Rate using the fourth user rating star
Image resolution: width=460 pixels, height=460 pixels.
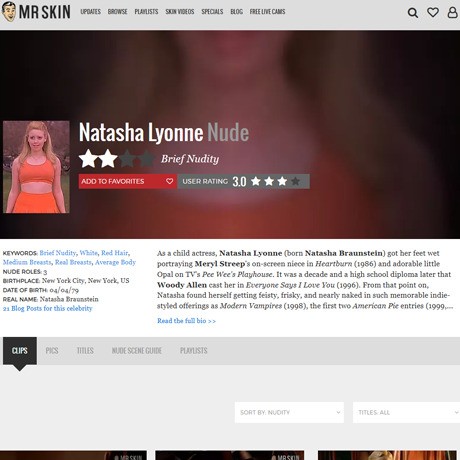(295, 181)
